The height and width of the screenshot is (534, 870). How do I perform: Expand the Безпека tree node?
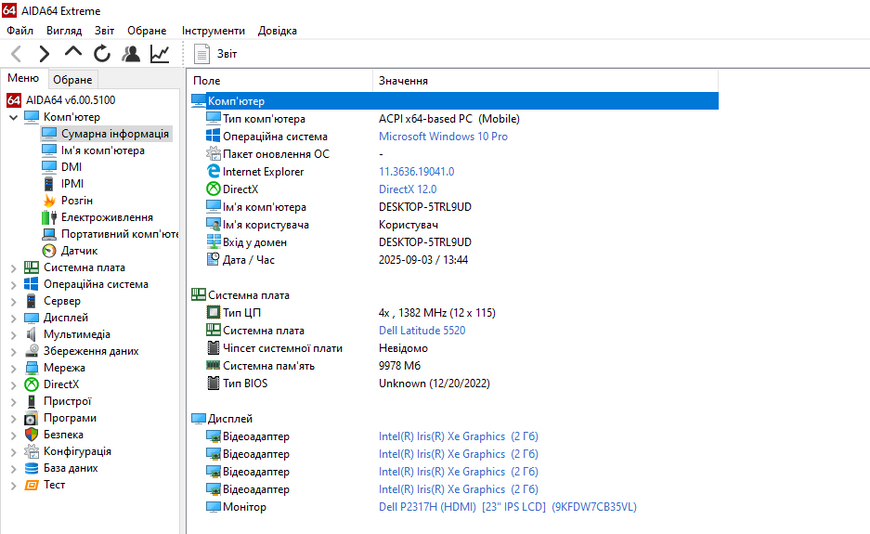tap(13, 435)
